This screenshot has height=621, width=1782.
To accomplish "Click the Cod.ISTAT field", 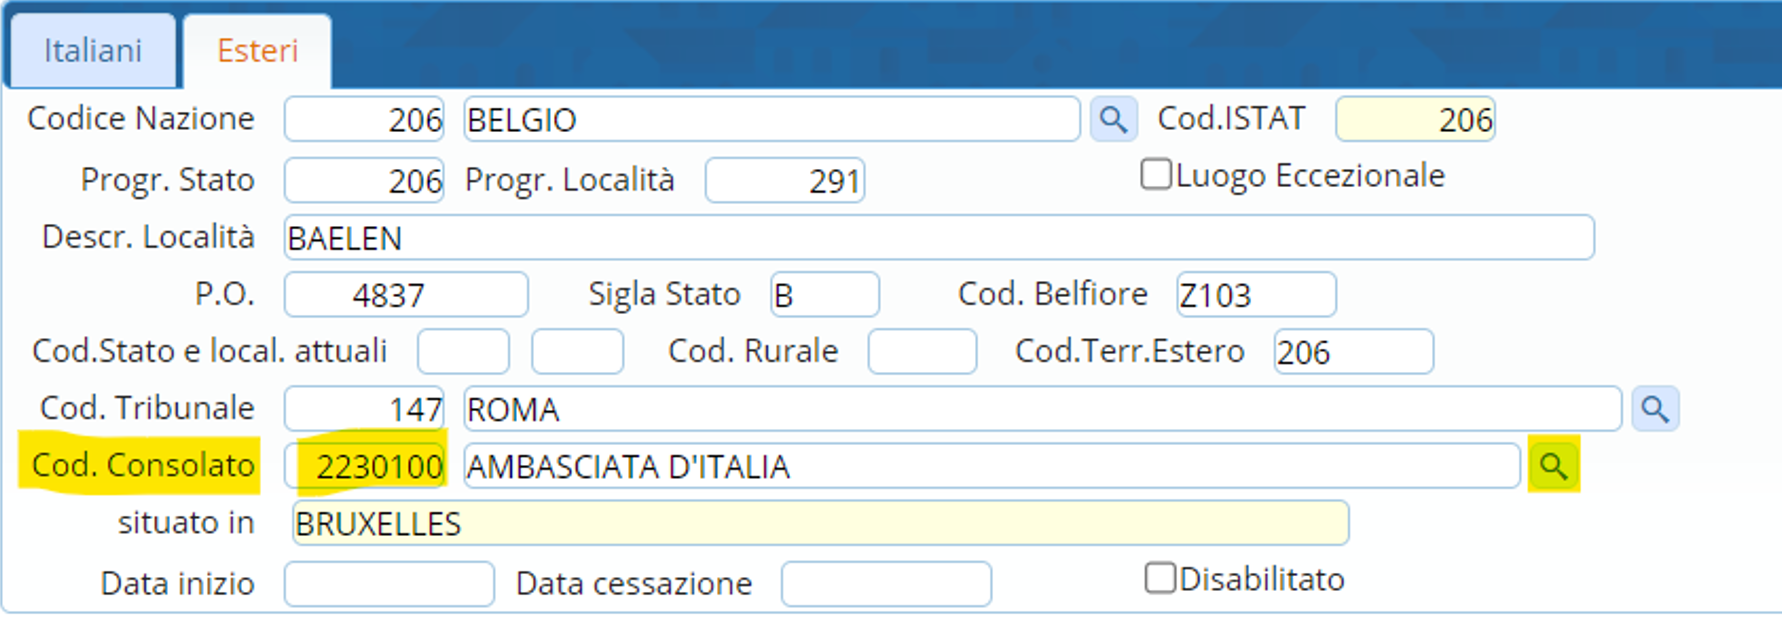I will click(1414, 120).
